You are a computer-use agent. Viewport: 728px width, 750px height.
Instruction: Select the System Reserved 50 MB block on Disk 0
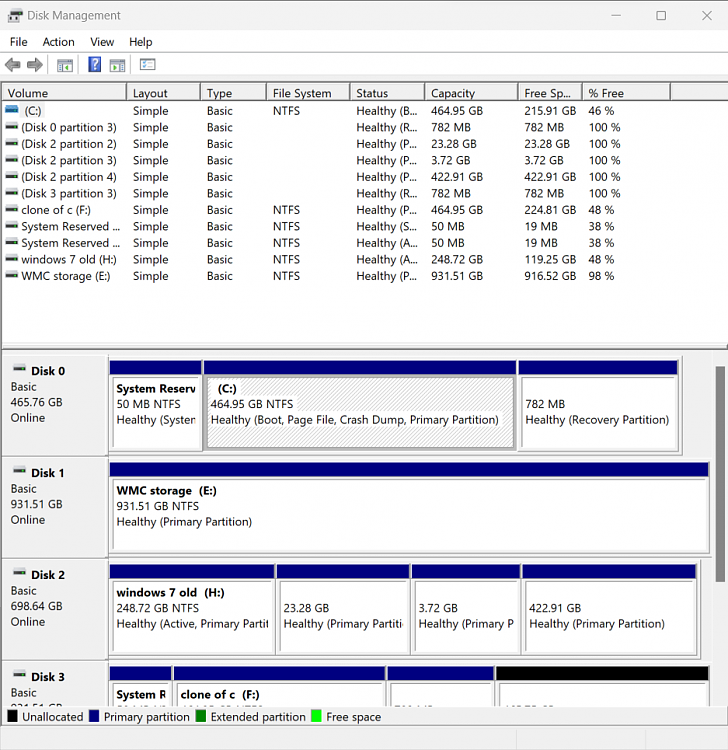click(x=155, y=405)
